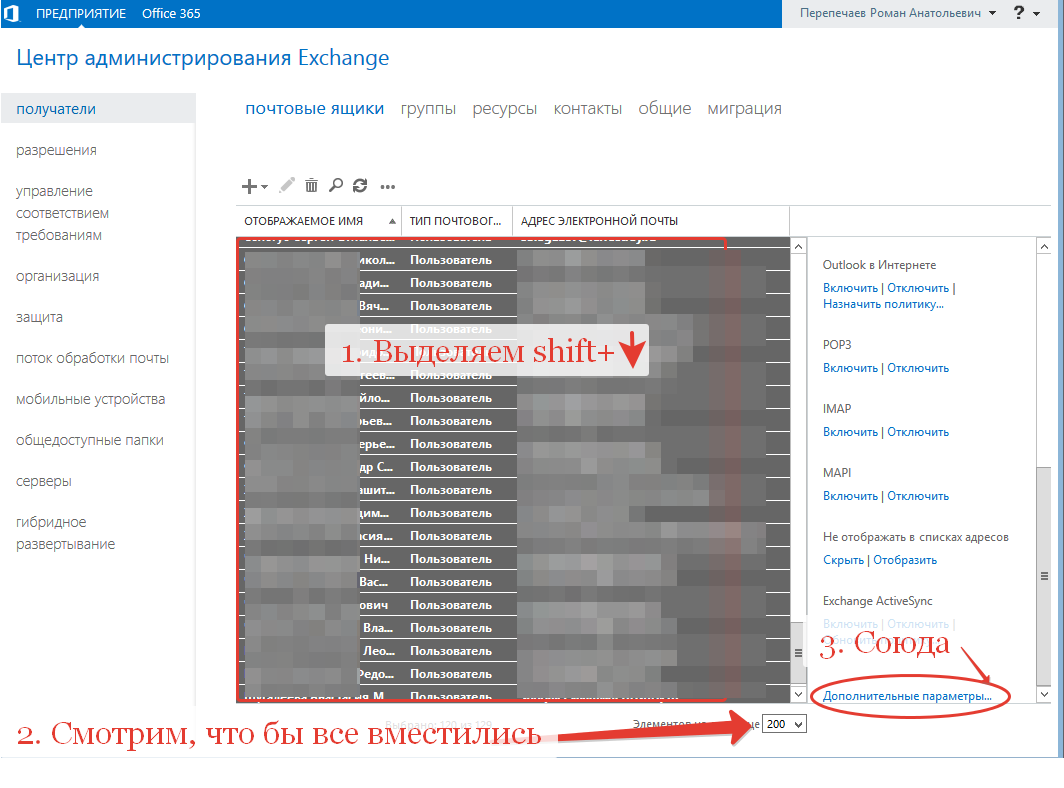Viewport: 1064px width, 788px height.
Task: Click the magnifier search icon
Action: click(x=336, y=185)
